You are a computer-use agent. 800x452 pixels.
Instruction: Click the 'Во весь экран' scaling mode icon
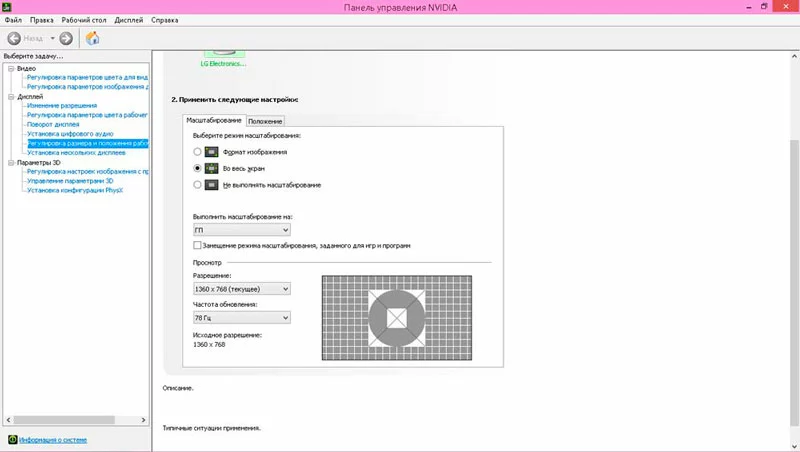click(x=211, y=168)
